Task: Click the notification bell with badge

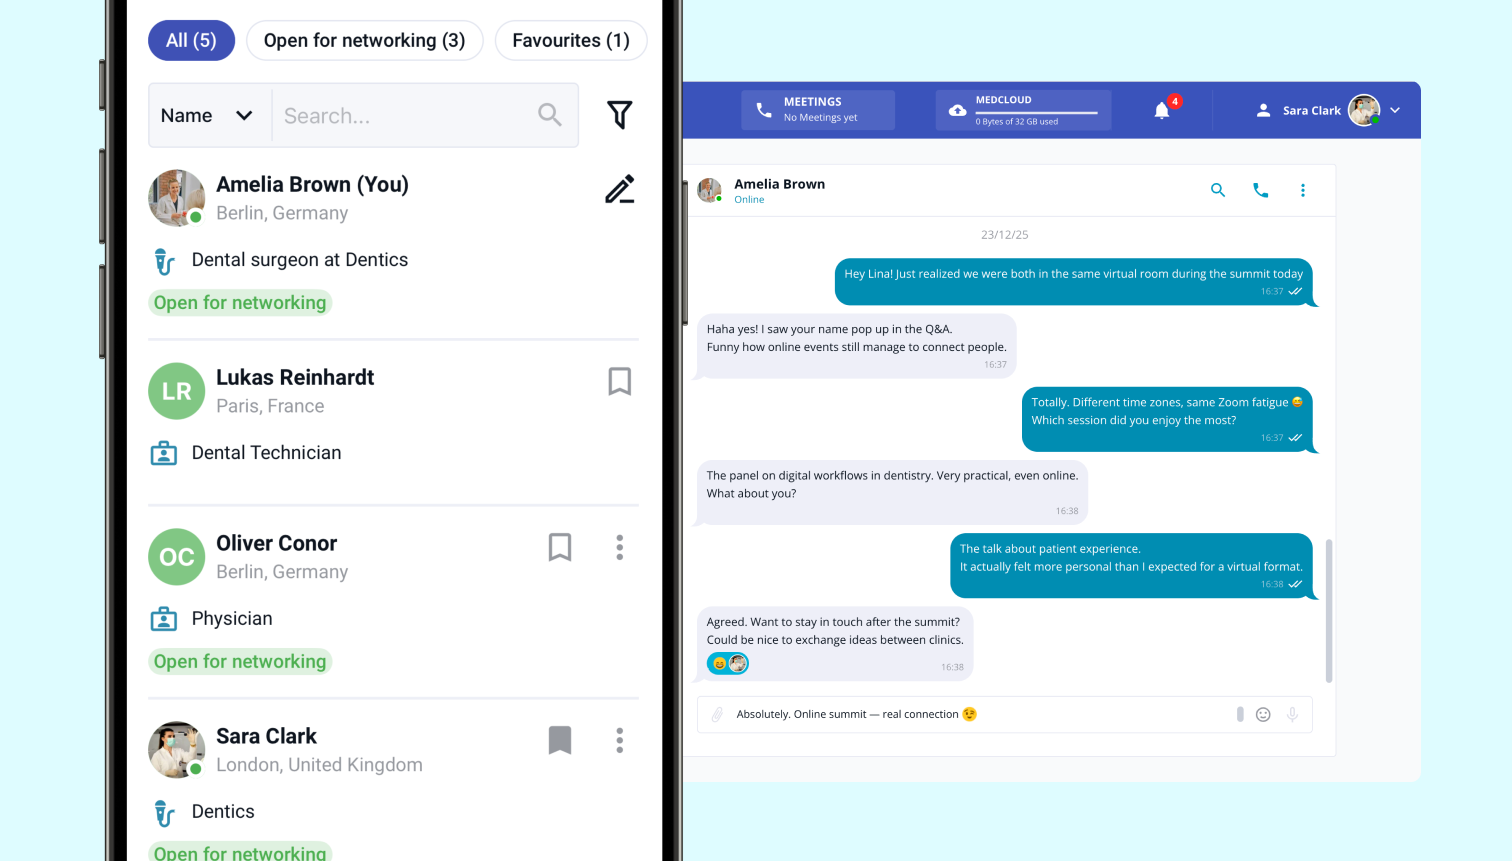Action: coord(1162,110)
